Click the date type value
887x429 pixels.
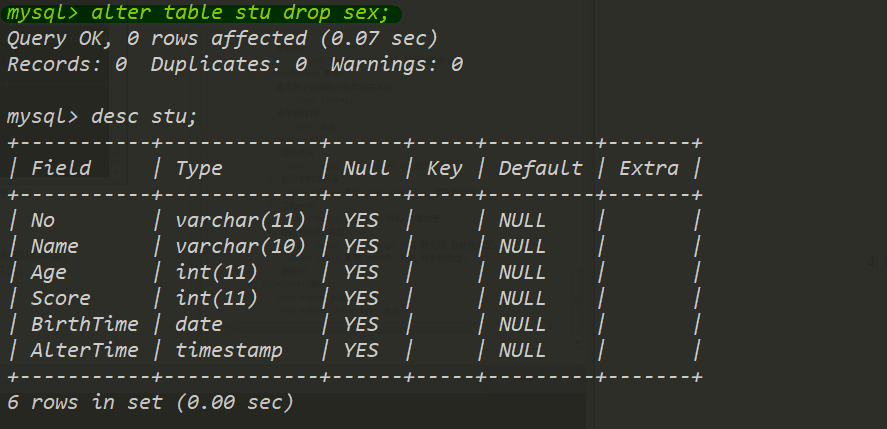coord(199,324)
